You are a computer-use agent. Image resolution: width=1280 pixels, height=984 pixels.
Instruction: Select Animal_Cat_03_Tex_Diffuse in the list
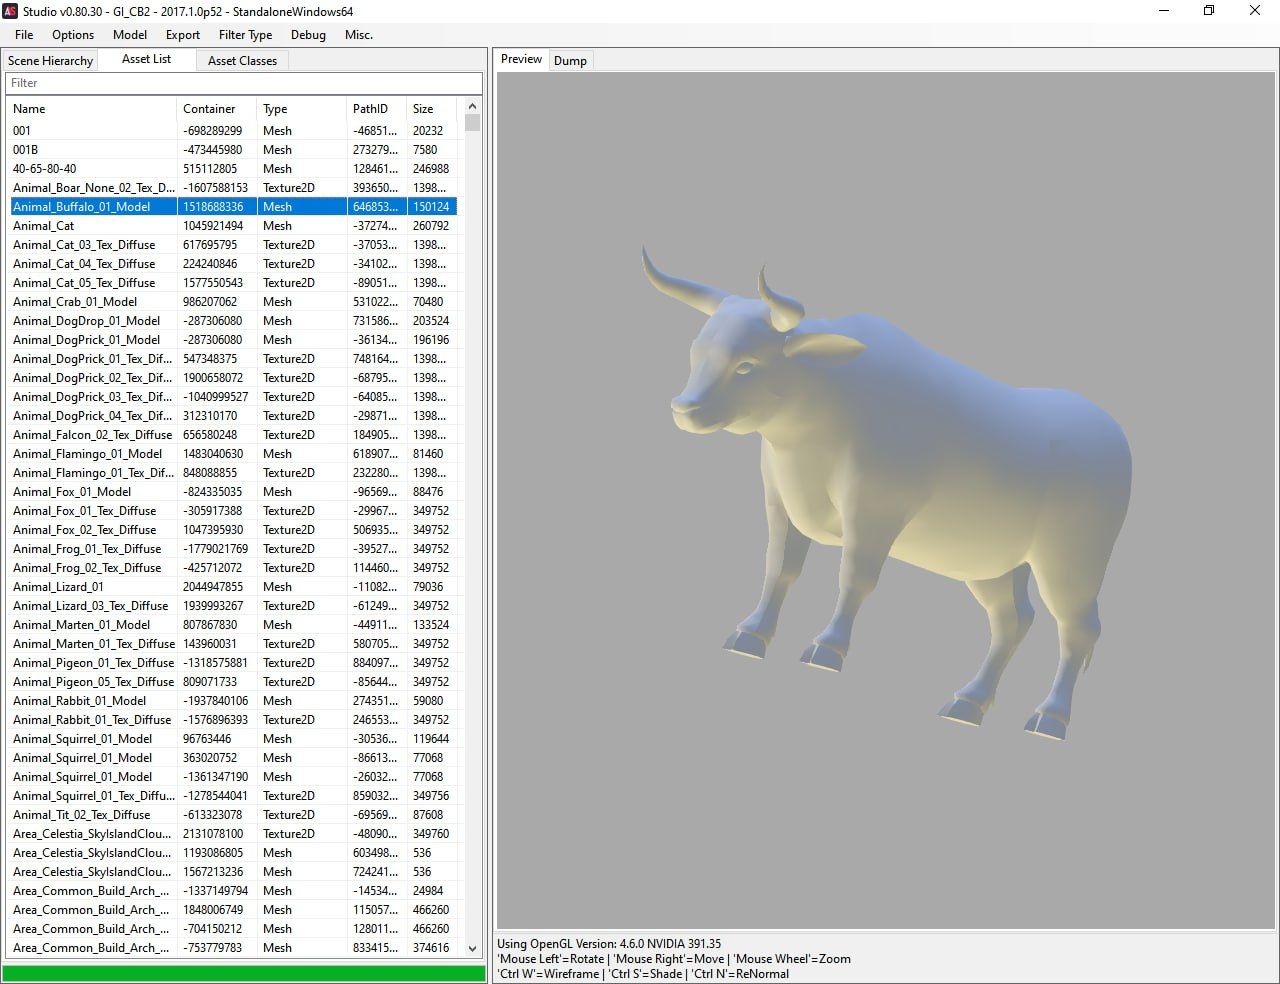tap(233, 245)
